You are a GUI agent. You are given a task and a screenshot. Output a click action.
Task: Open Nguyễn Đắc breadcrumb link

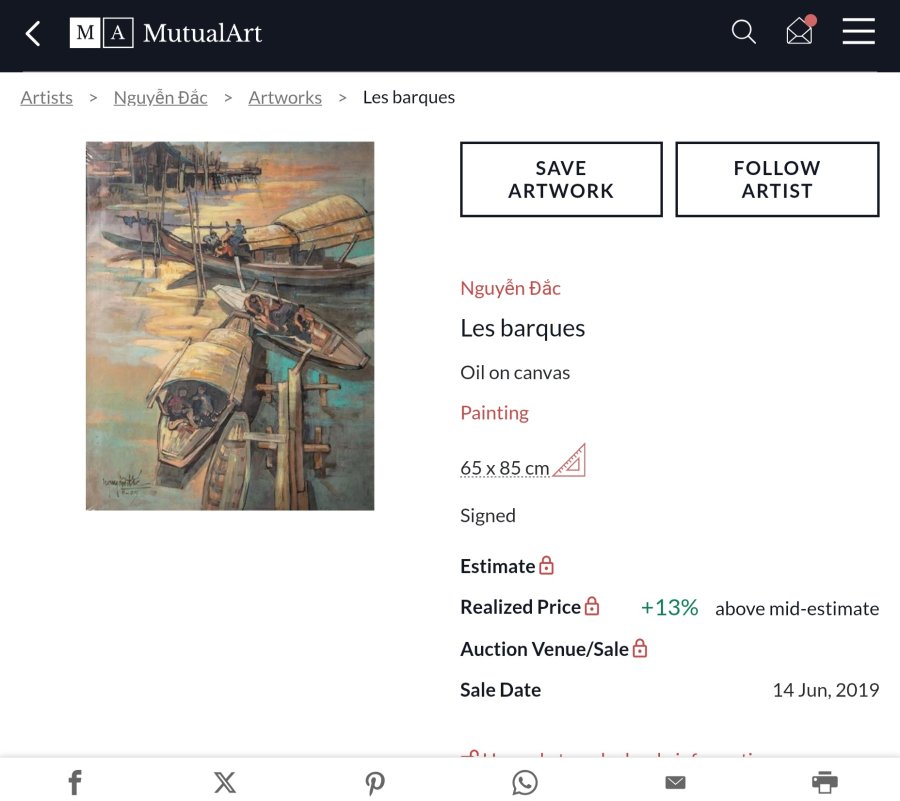(x=161, y=97)
